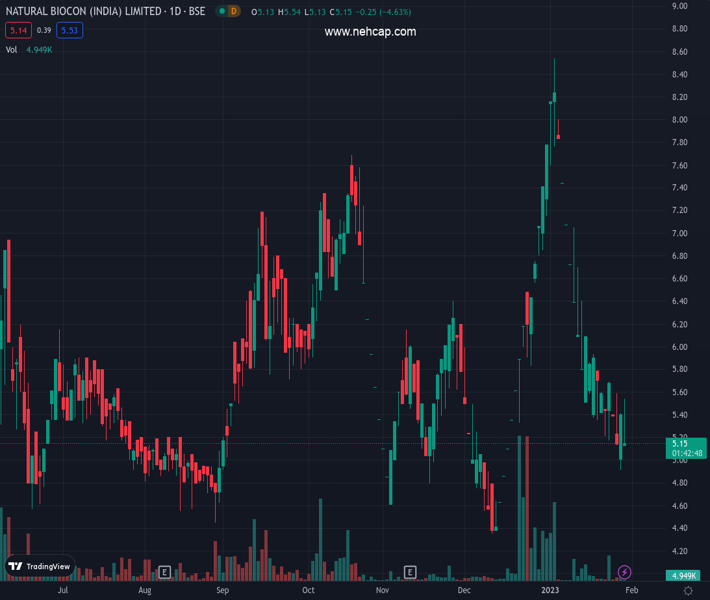Click the earnings 'E' marker near November
This screenshot has height=600, width=710.
[x=410, y=572]
